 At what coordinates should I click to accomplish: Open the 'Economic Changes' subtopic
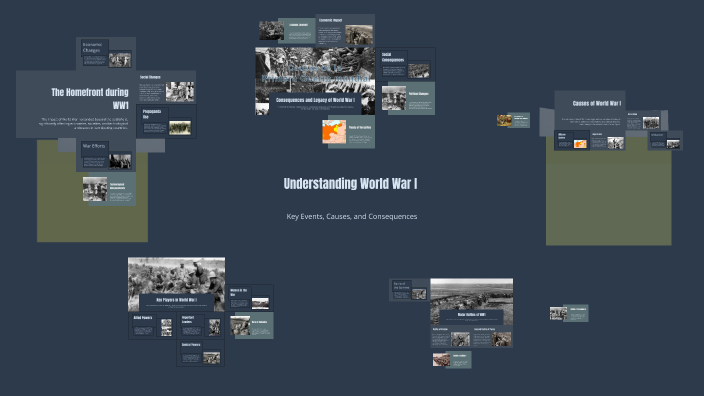[x=106, y=53]
